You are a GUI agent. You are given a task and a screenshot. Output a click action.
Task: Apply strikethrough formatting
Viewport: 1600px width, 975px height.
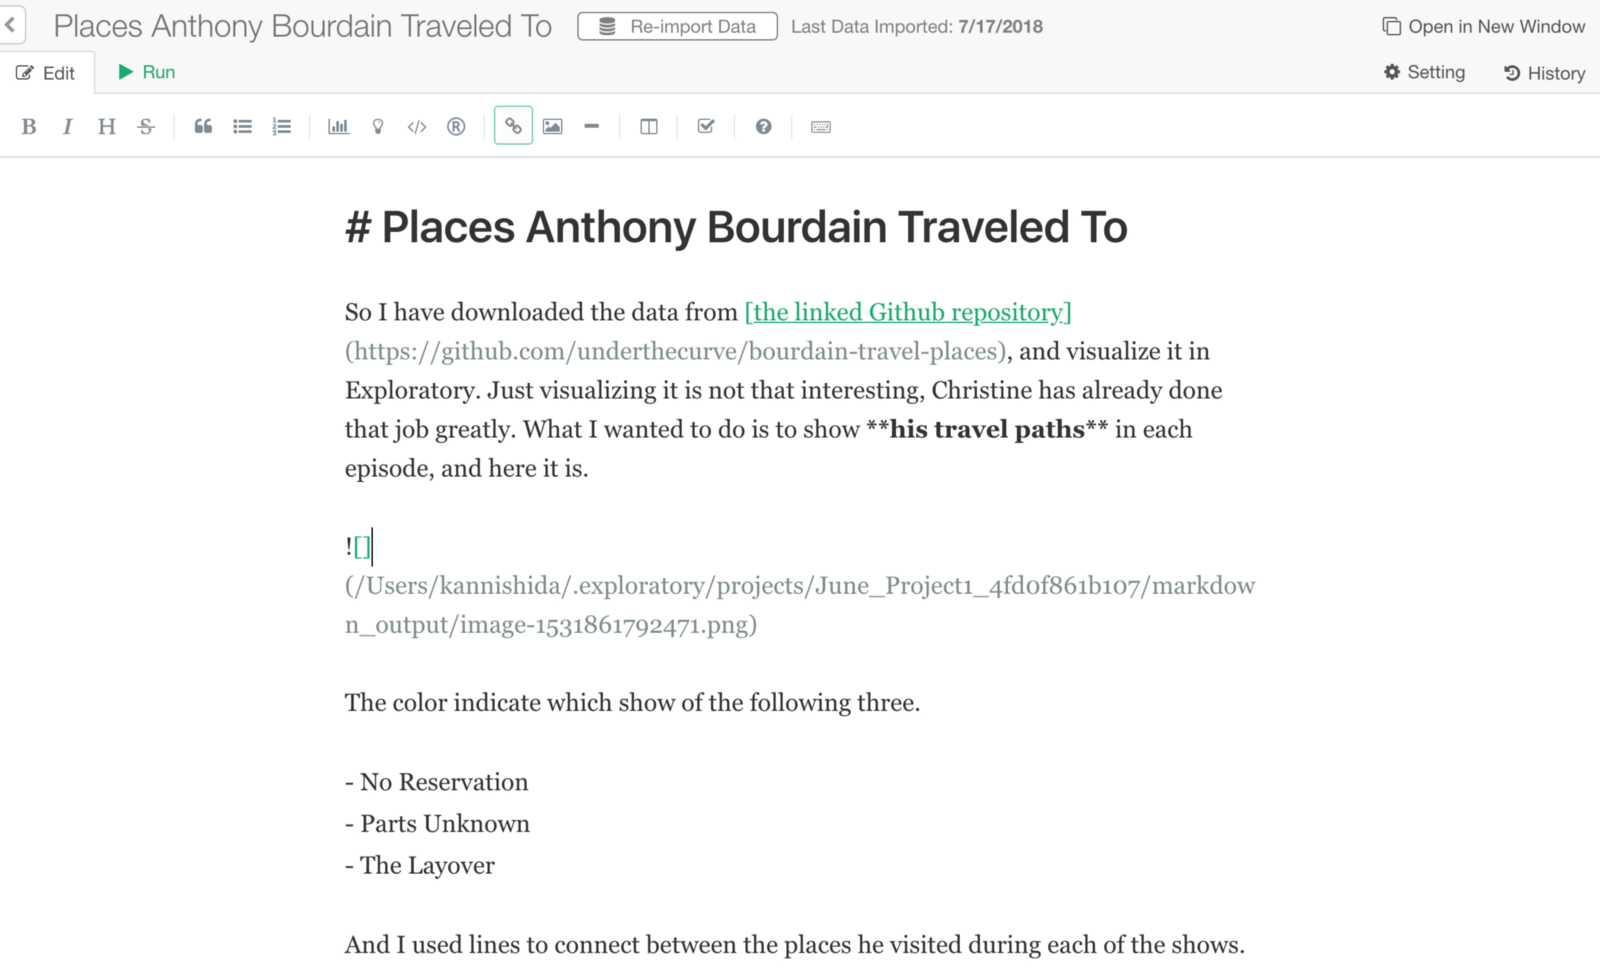pos(146,126)
